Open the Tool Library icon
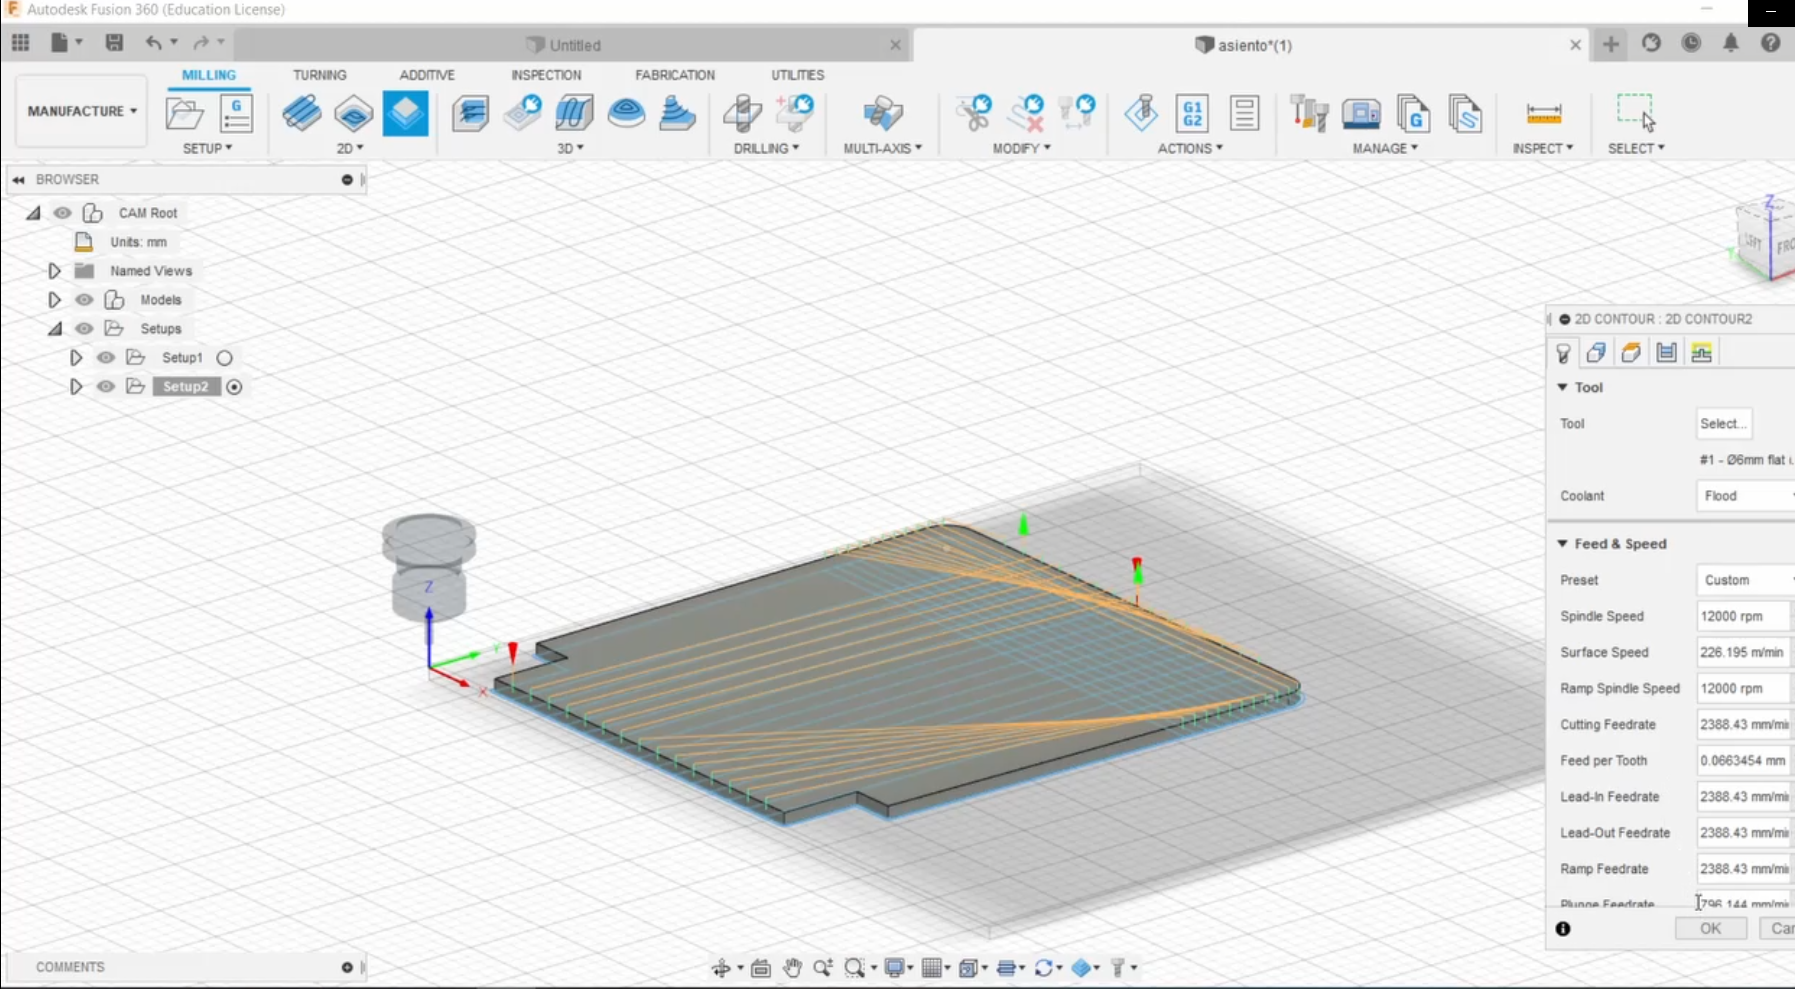 [1308, 113]
